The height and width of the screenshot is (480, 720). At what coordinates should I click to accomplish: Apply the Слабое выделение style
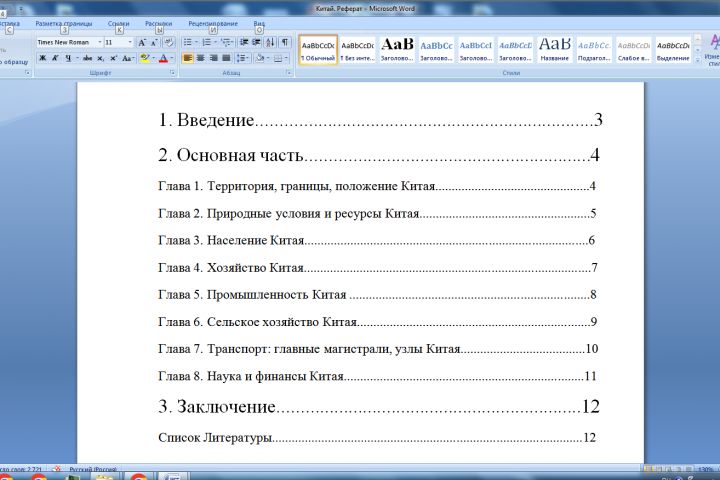[634, 50]
